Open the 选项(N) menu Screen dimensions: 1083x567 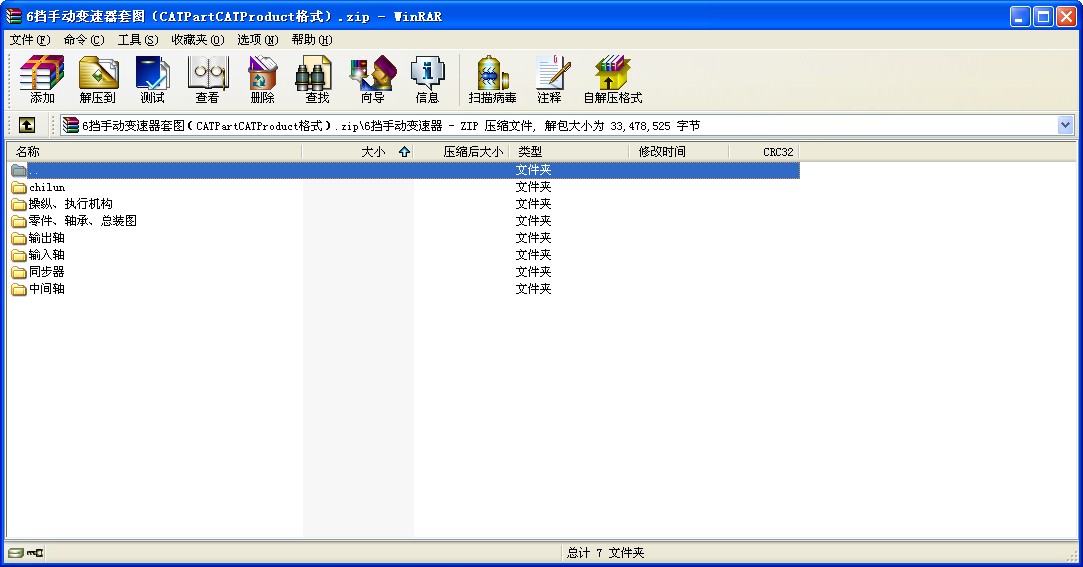258,40
